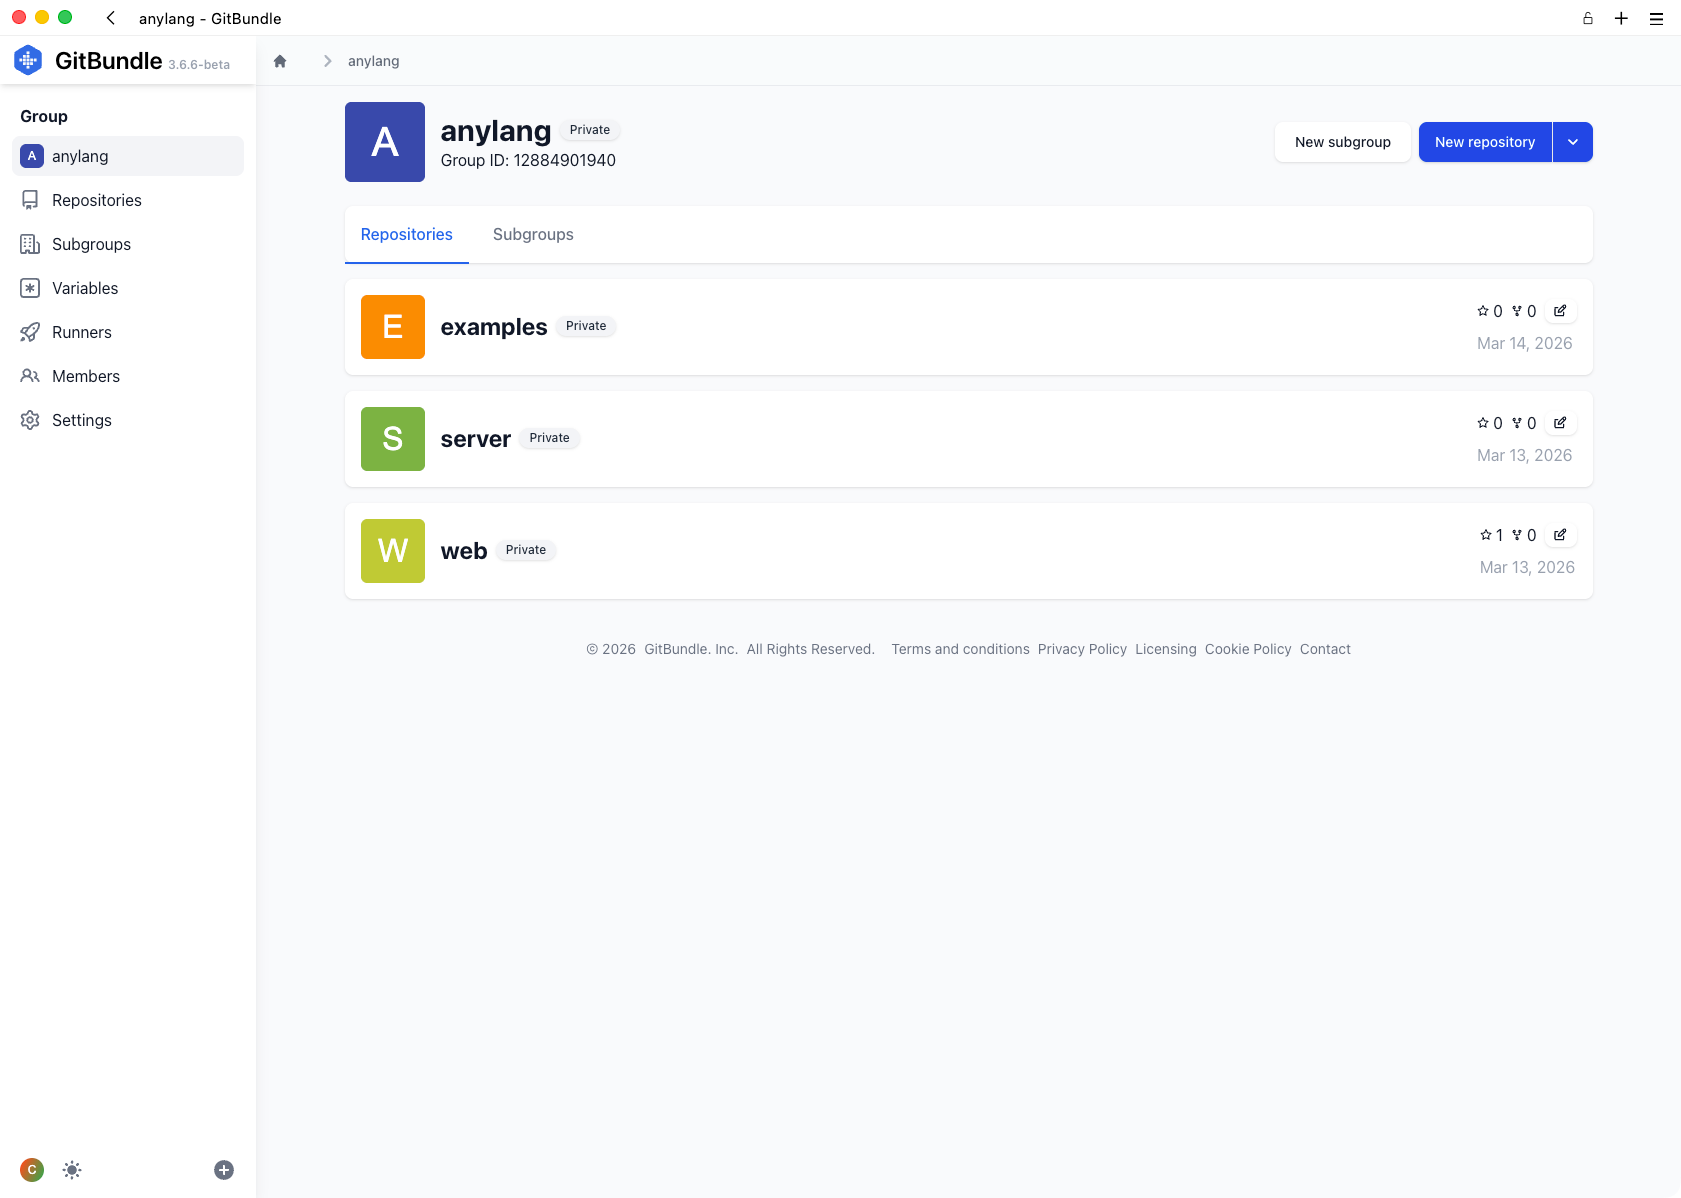The height and width of the screenshot is (1198, 1681).
Task: Click the Private badge on web
Action: (x=526, y=550)
